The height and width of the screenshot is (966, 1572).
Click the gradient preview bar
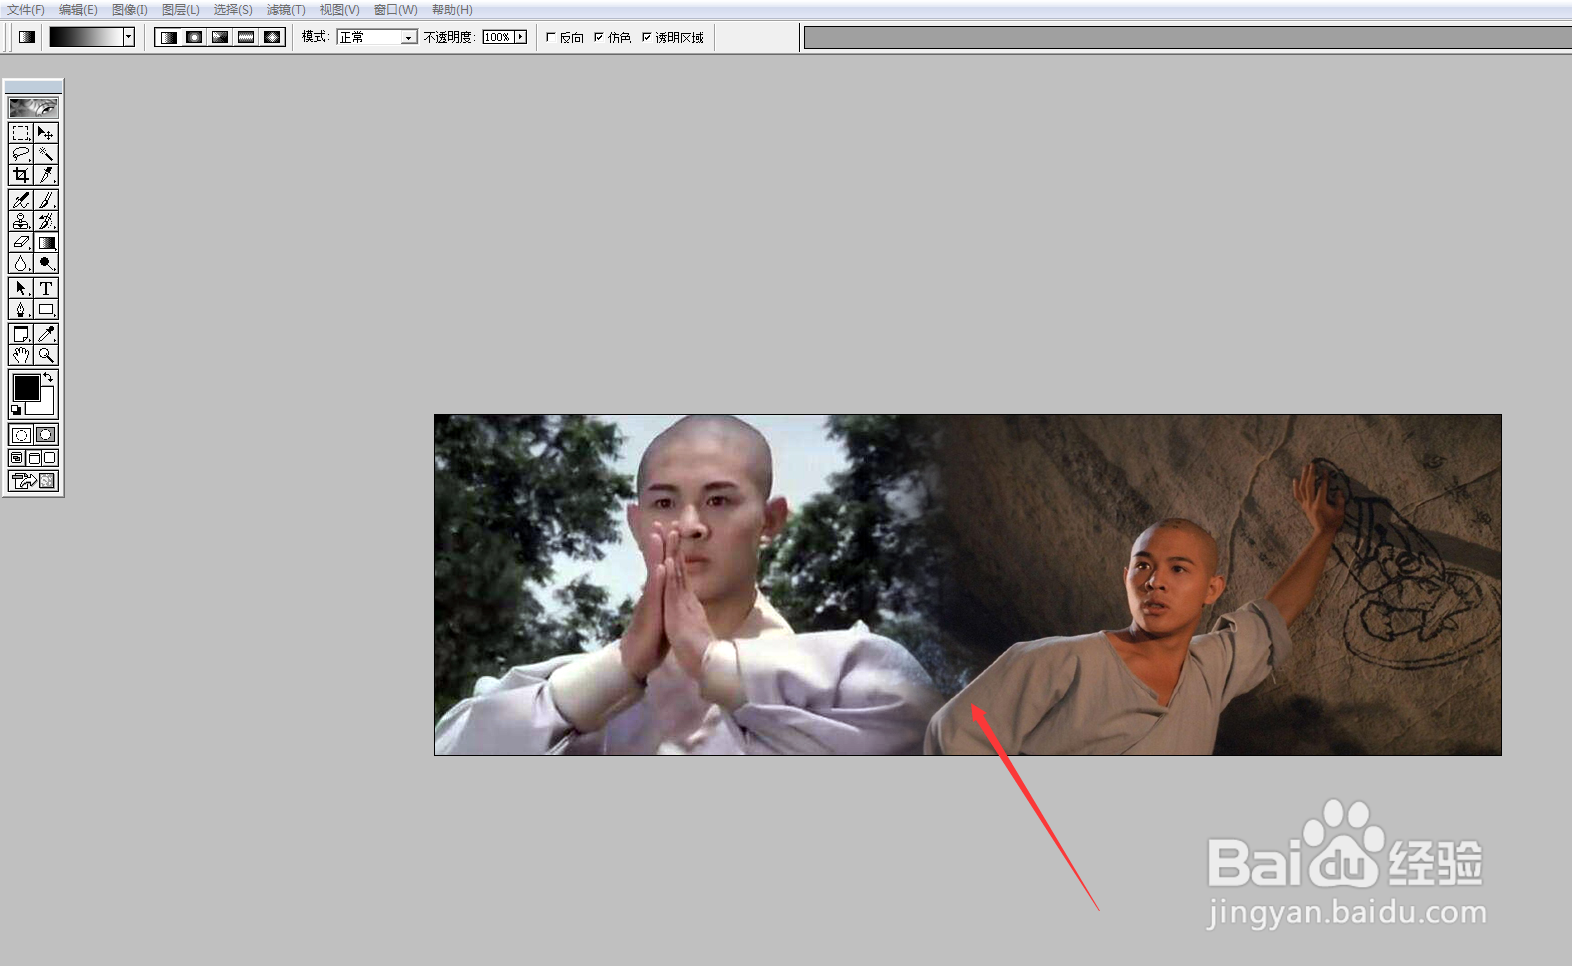coord(86,37)
